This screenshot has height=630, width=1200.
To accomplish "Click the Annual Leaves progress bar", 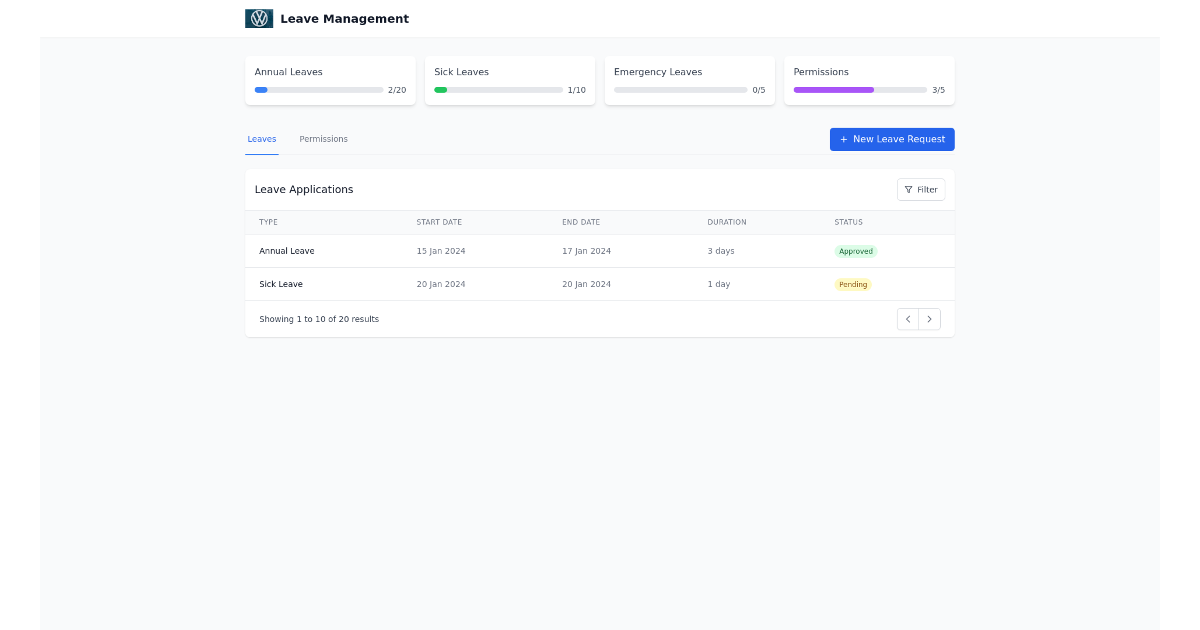I will (x=318, y=90).
